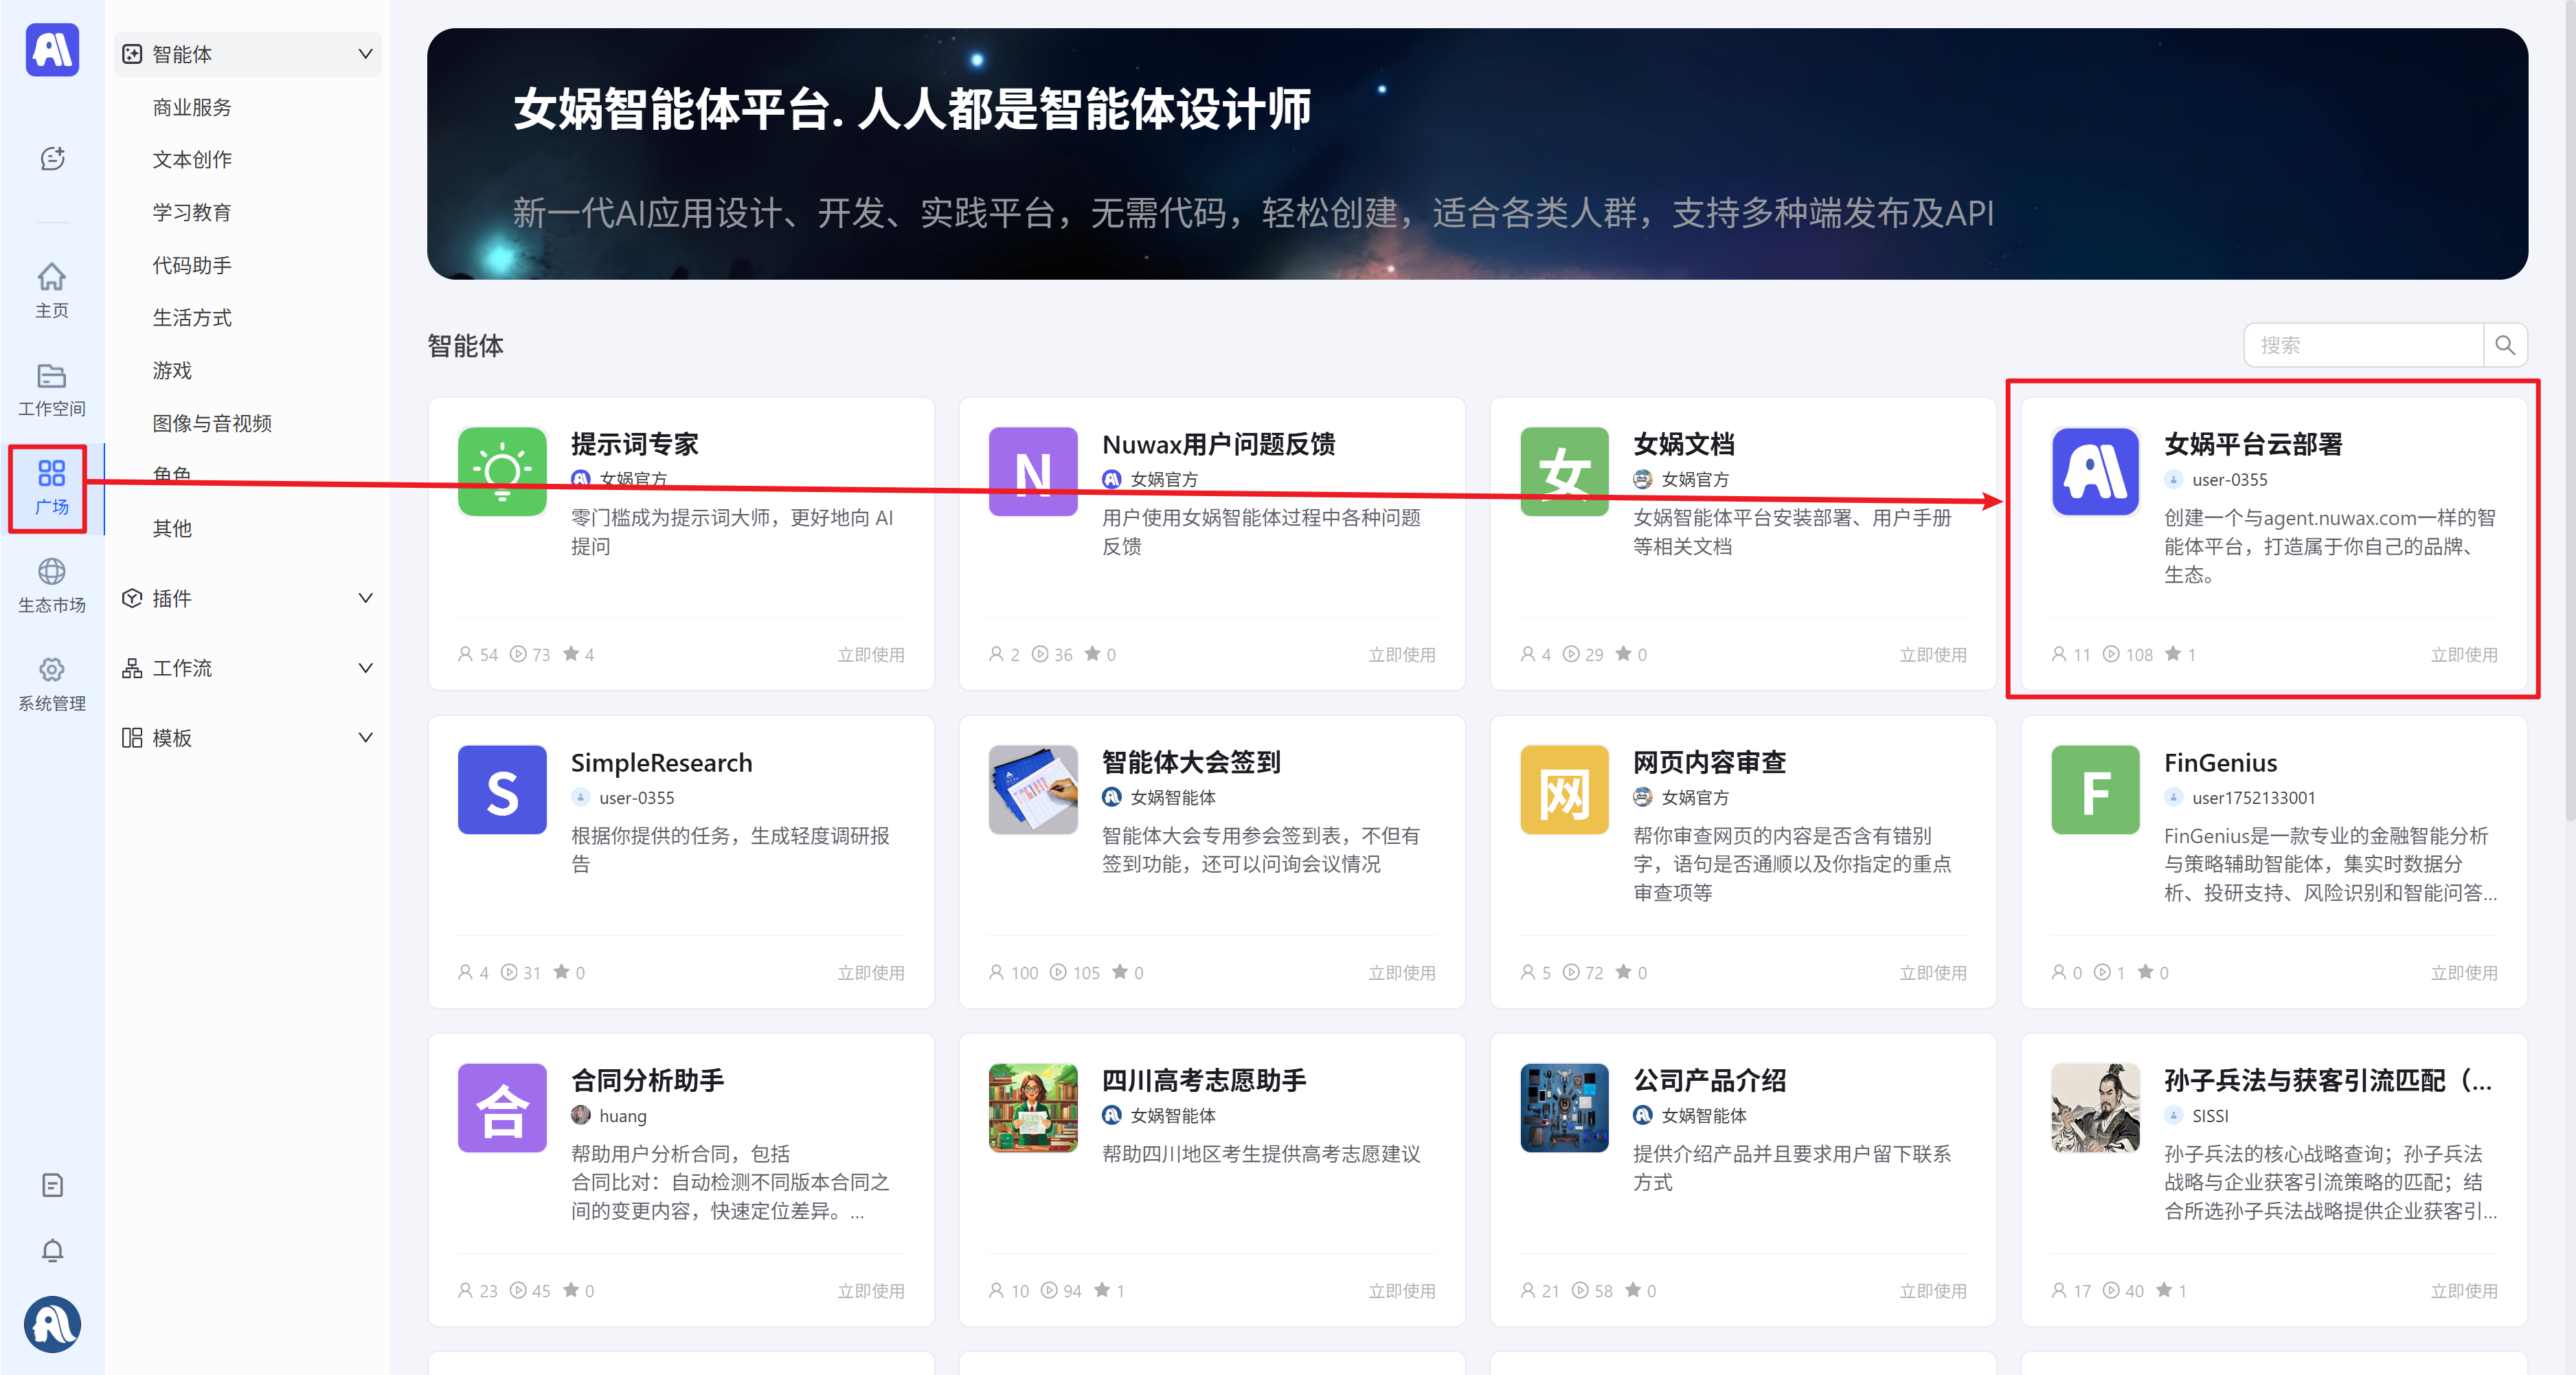Viewport: 2576px width, 1375px height.
Task: Open the 公司产品介绍 thumbnail
Action: tap(1564, 1107)
